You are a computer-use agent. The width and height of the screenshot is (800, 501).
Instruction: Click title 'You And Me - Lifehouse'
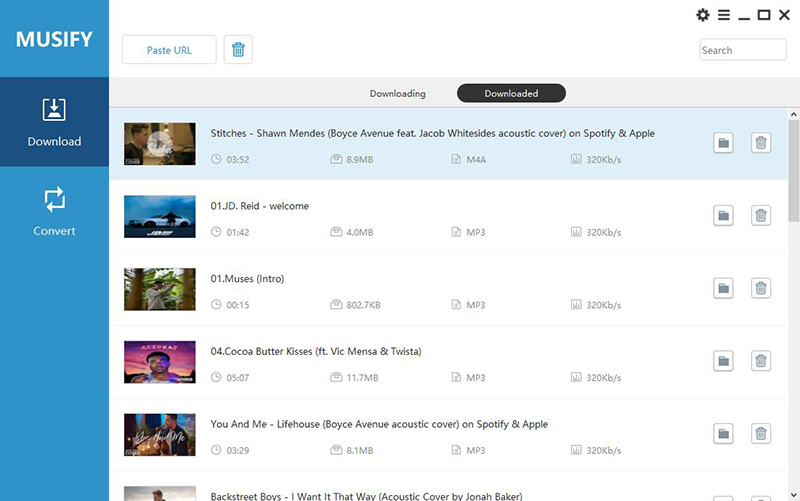(x=379, y=424)
